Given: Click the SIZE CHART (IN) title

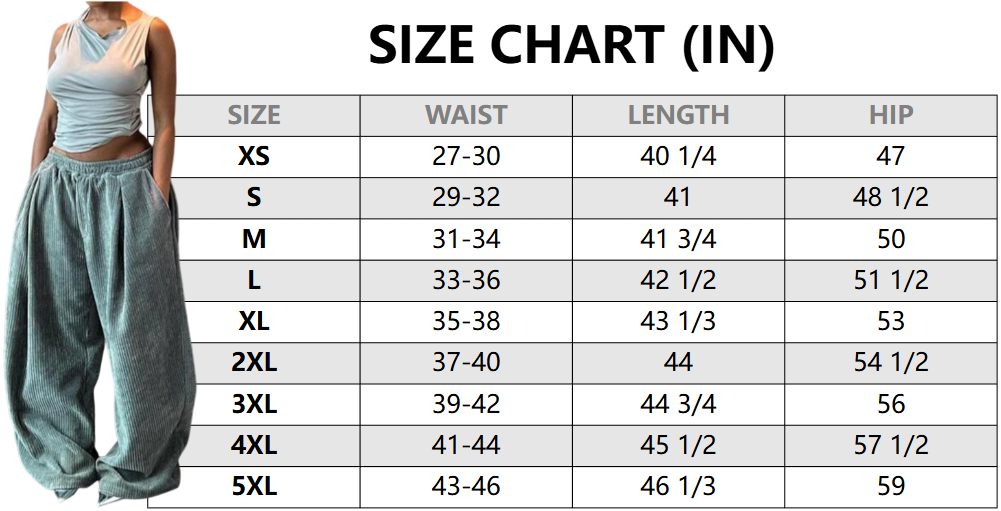Looking at the screenshot, I should pos(571,44).
